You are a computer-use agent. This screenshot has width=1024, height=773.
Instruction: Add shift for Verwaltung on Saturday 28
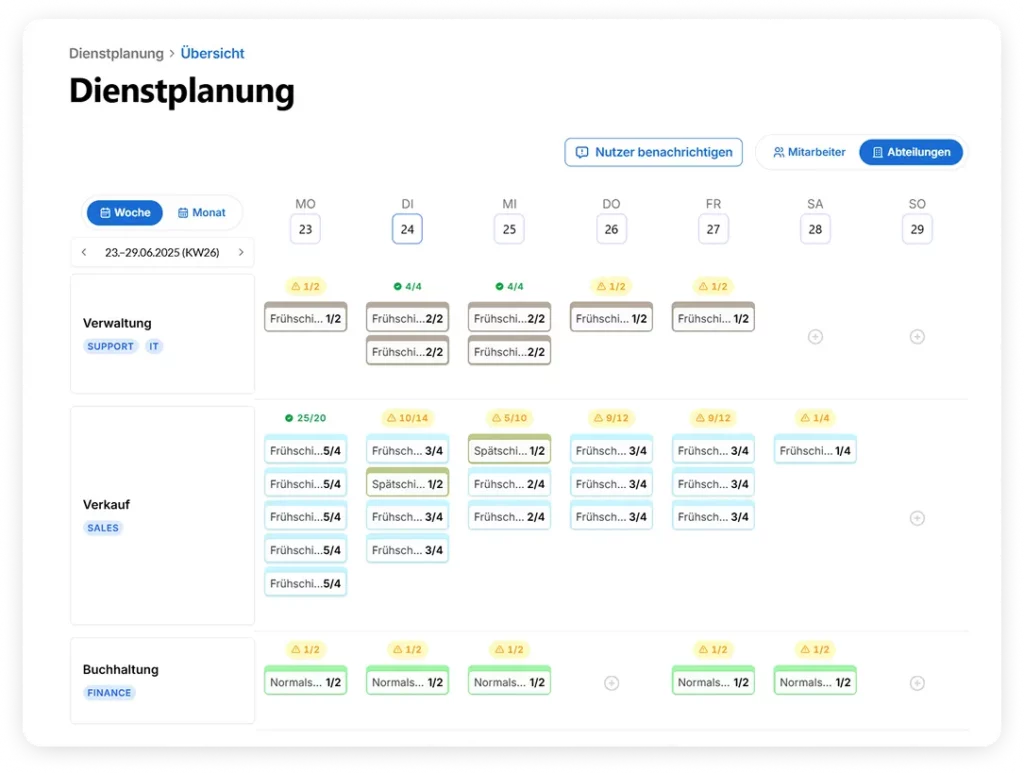[x=815, y=337]
